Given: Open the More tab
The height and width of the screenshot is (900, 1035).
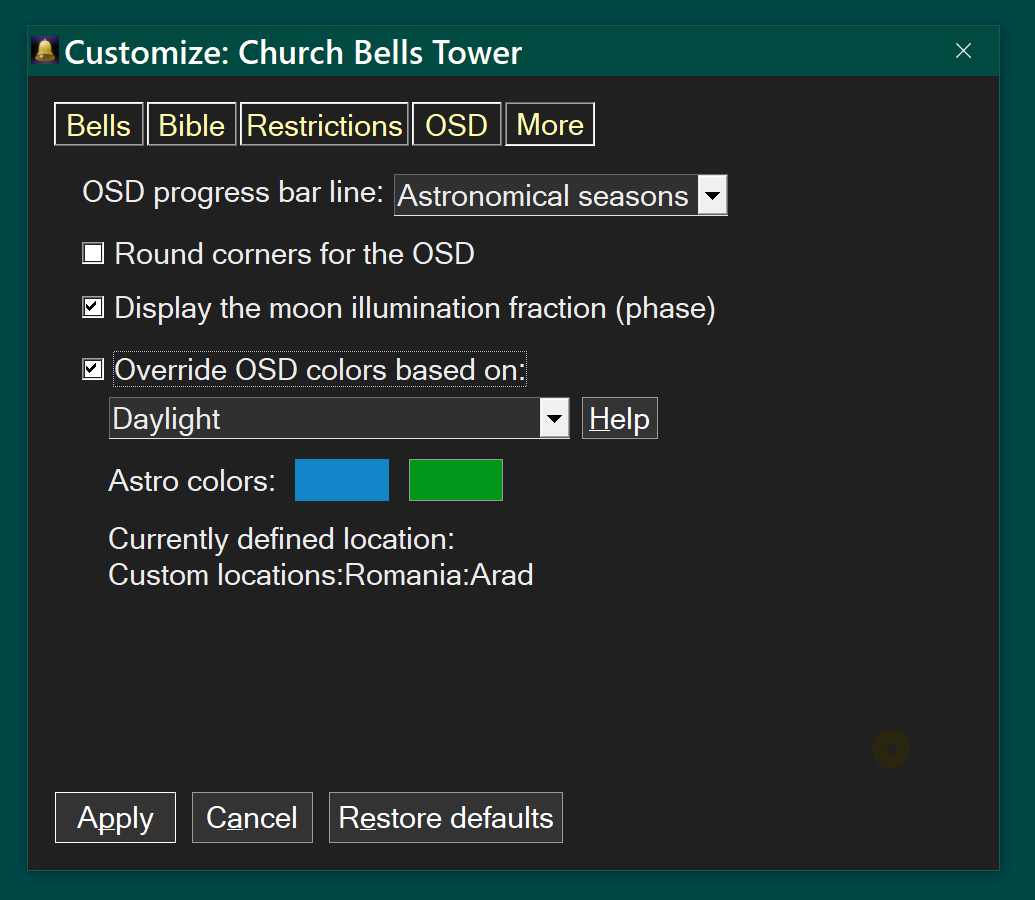Looking at the screenshot, I should 550,125.
